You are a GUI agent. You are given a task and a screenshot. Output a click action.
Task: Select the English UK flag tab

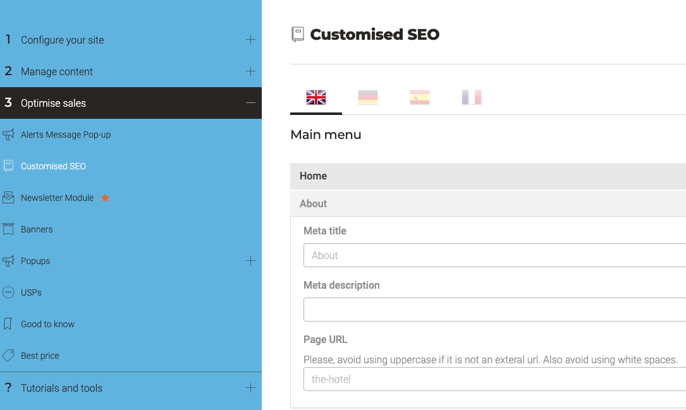[x=316, y=97]
